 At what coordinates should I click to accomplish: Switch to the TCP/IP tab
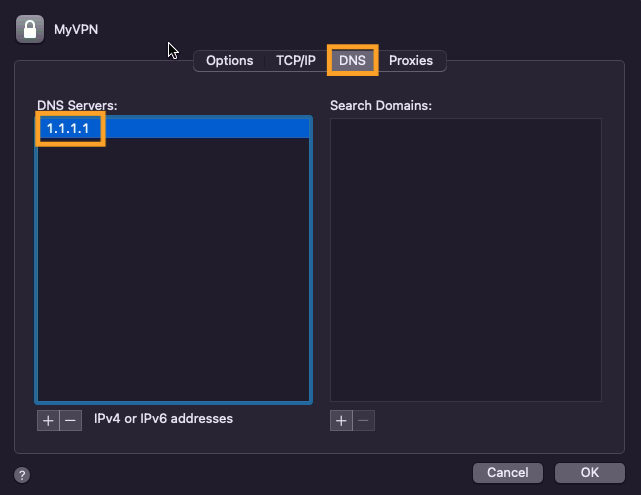click(296, 60)
